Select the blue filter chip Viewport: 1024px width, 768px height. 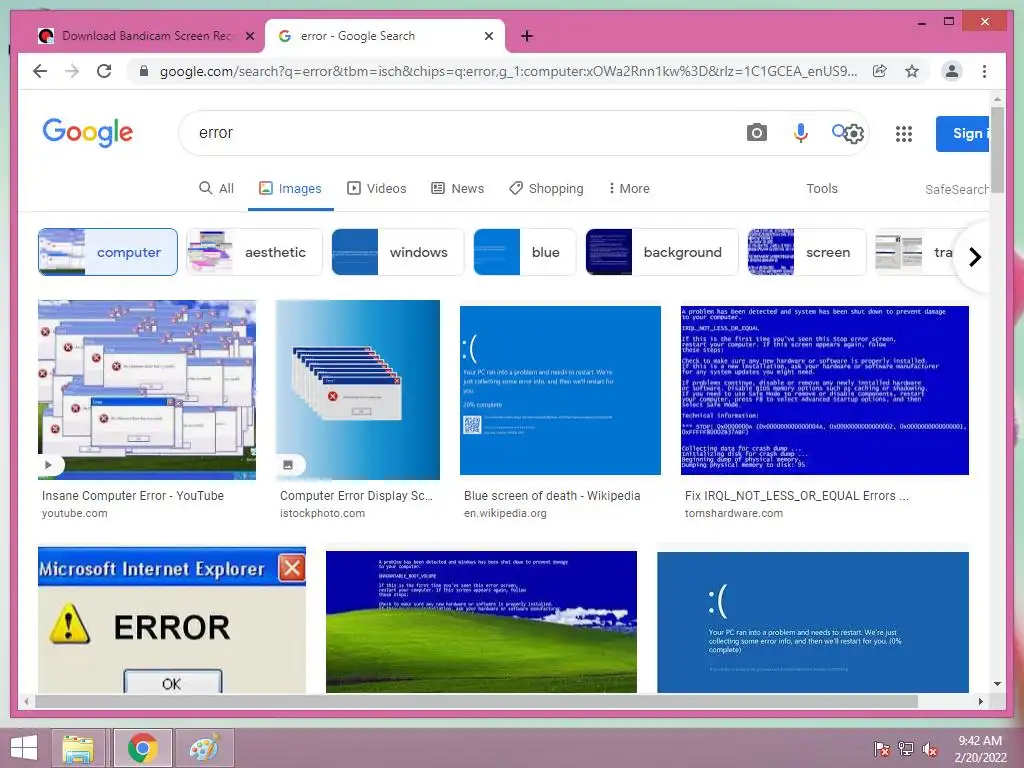[524, 252]
